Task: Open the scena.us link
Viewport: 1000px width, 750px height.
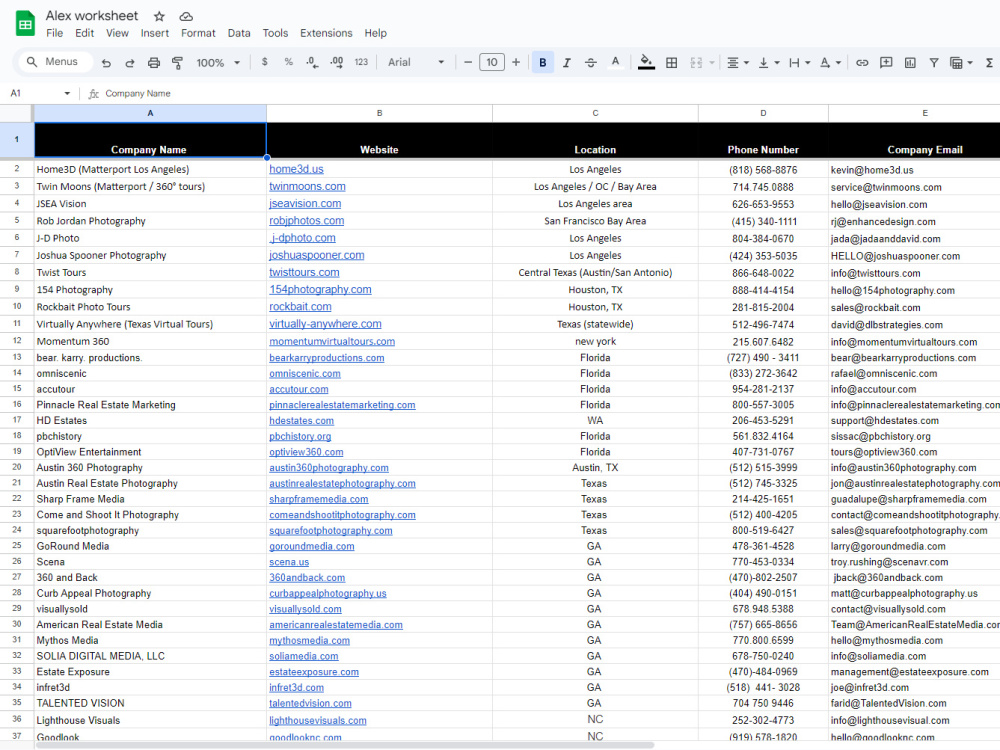Action: (289, 562)
